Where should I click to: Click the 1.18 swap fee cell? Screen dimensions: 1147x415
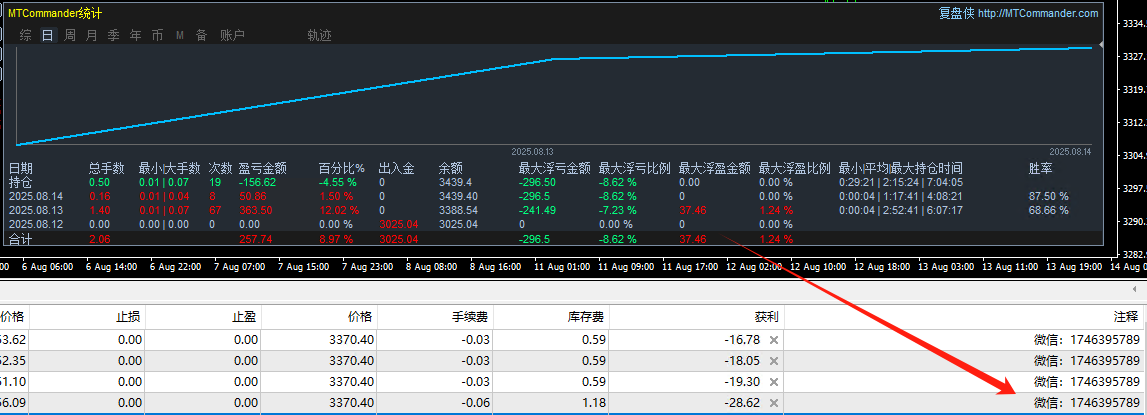pos(592,403)
